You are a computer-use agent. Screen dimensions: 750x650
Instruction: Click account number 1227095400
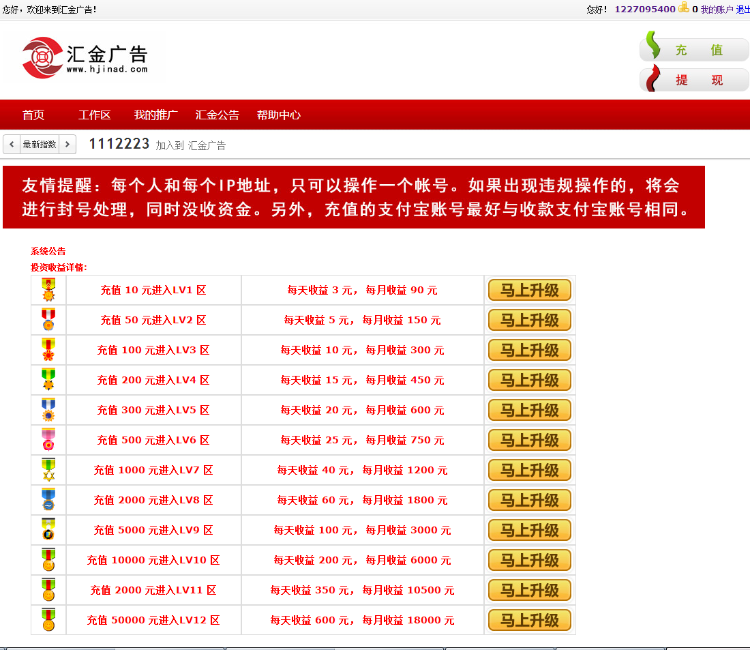pos(645,9)
